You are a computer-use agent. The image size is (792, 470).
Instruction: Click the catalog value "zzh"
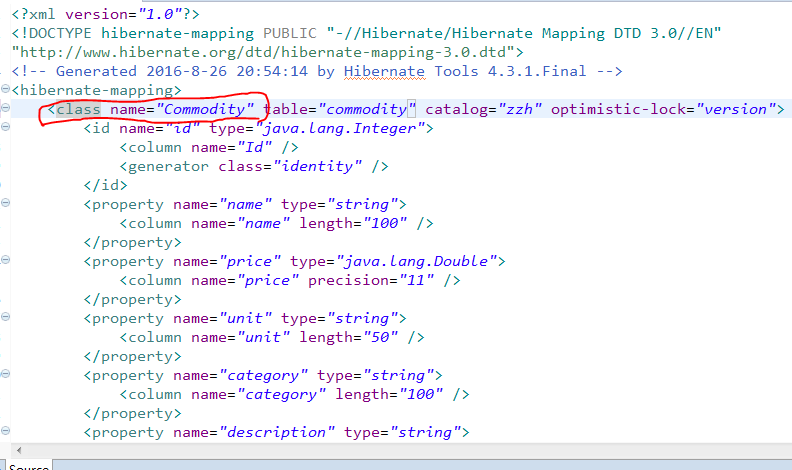[520, 110]
